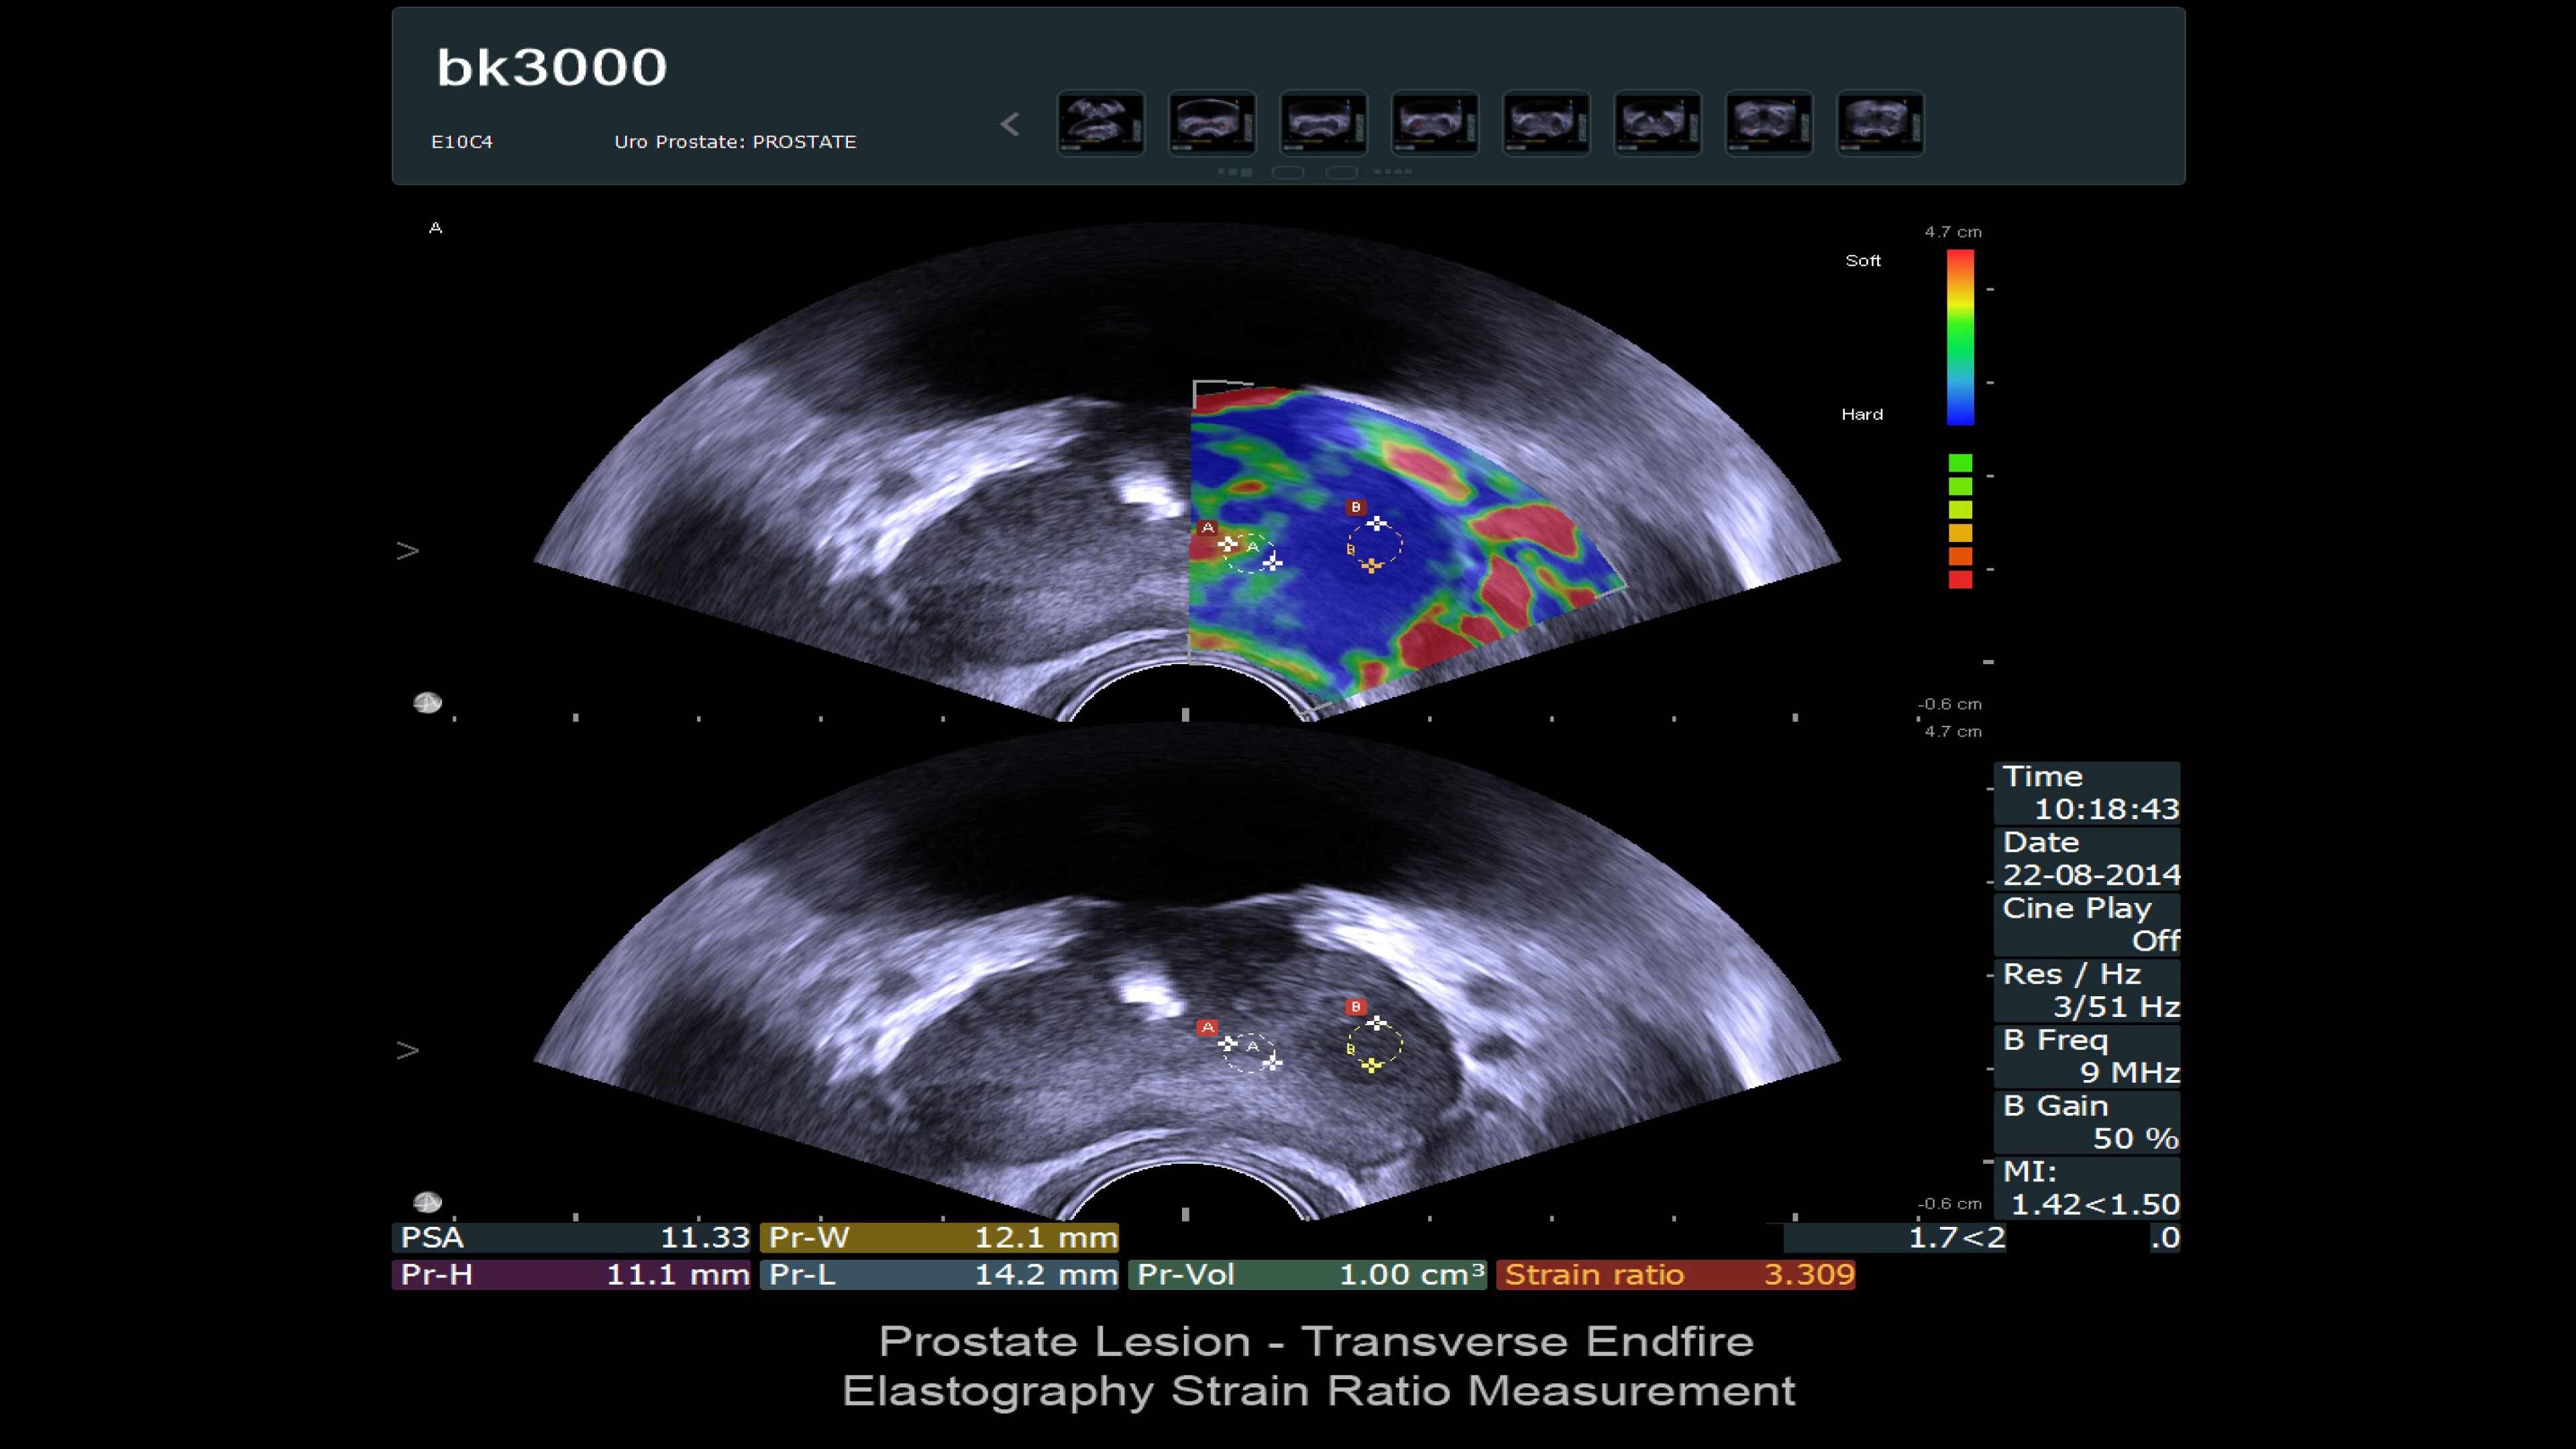The width and height of the screenshot is (2576, 1449).
Task: Select the Strain ratio measurement field
Action: pos(1676,1275)
